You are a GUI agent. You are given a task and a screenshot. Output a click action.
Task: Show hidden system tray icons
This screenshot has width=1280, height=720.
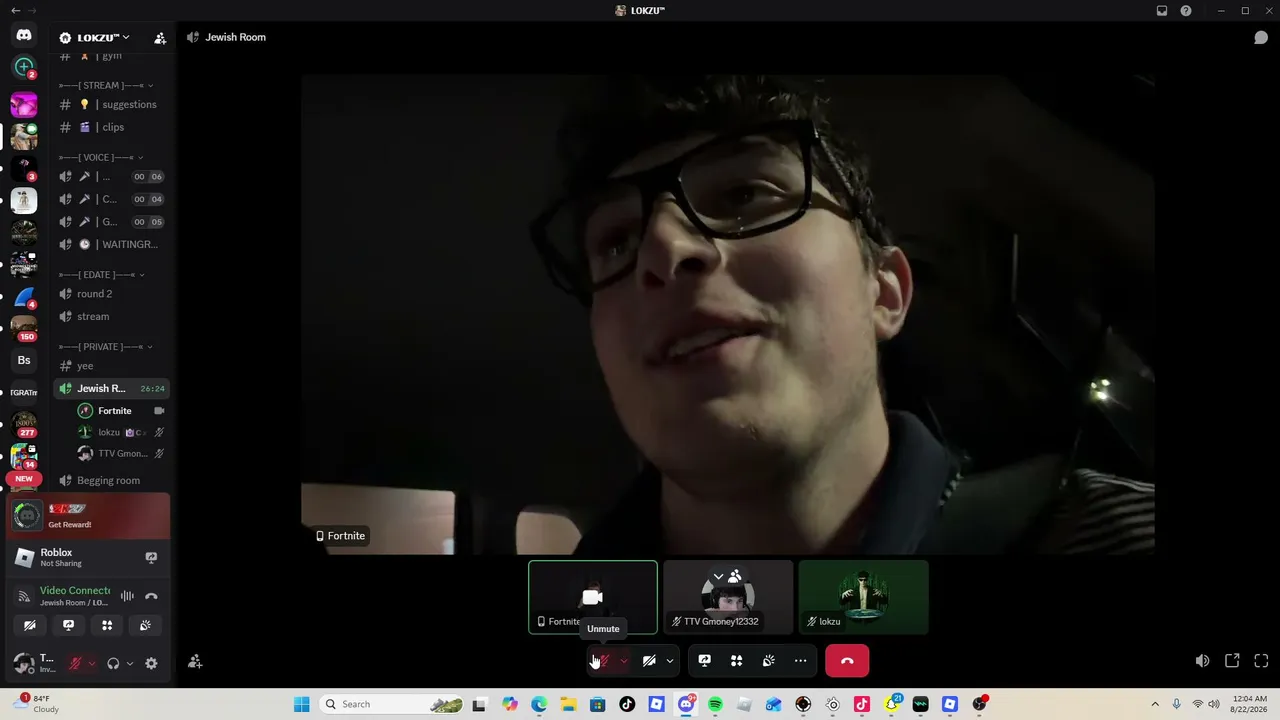(x=1155, y=704)
